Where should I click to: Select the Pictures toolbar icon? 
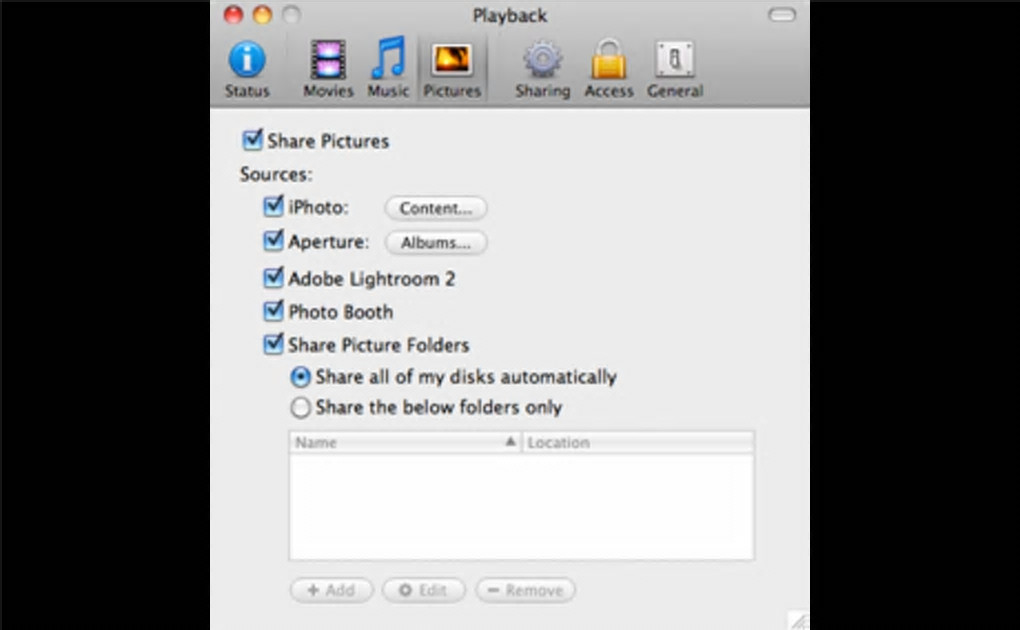click(x=451, y=59)
